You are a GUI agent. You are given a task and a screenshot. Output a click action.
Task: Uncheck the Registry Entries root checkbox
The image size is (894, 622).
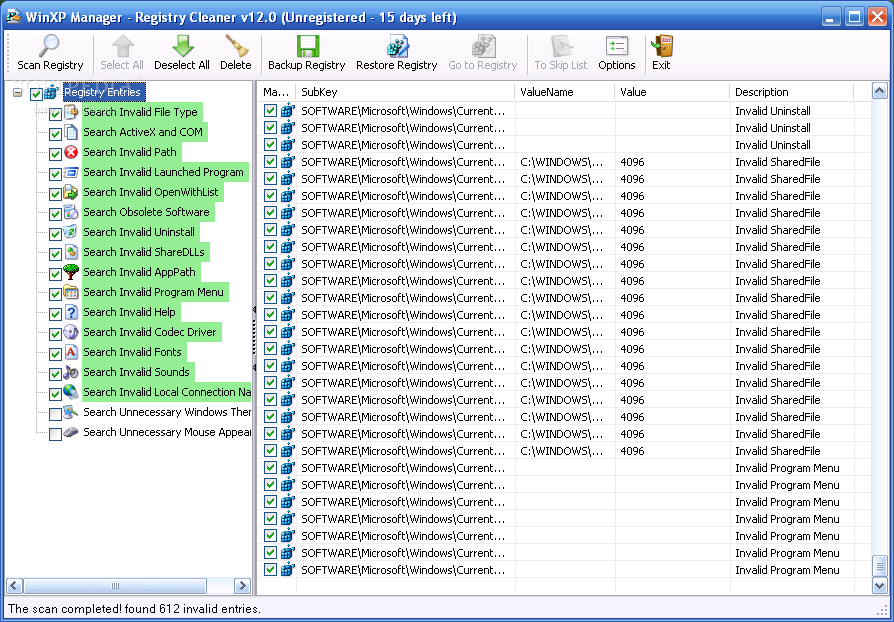[x=36, y=93]
